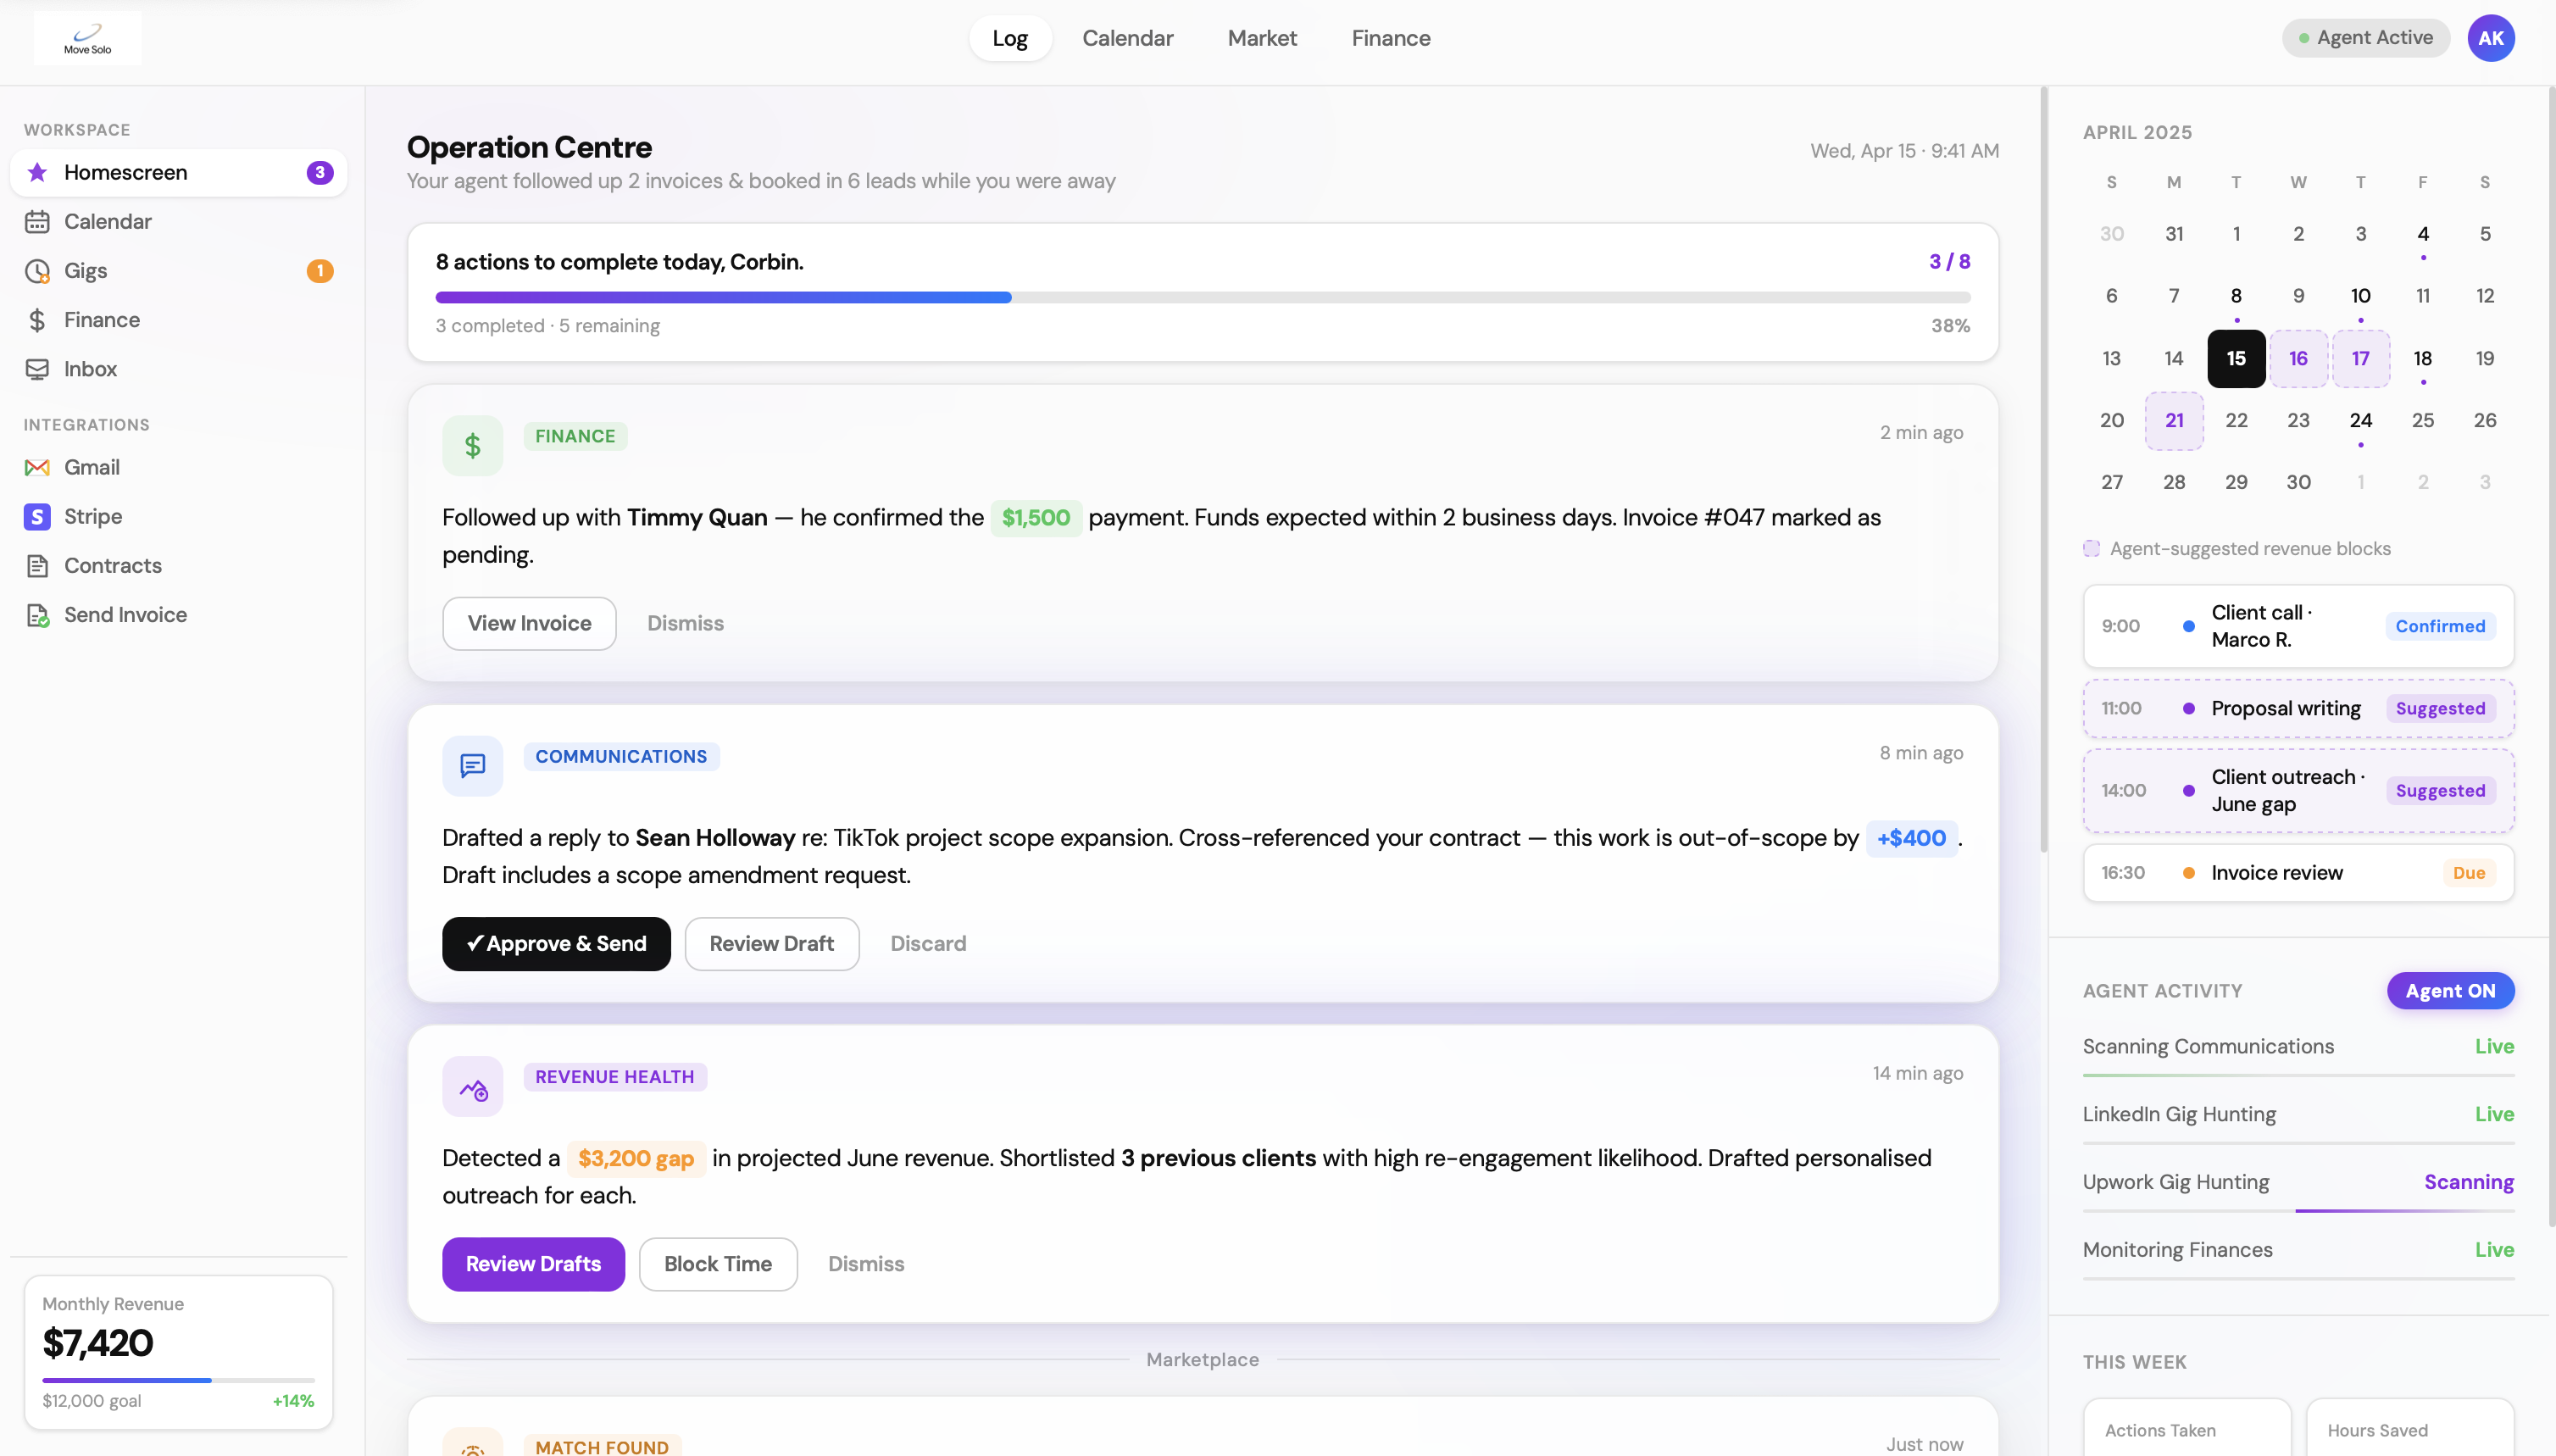Screen dimensions: 2556x1456
Task: Click the Confirmed status tag
Action: [2439, 626]
